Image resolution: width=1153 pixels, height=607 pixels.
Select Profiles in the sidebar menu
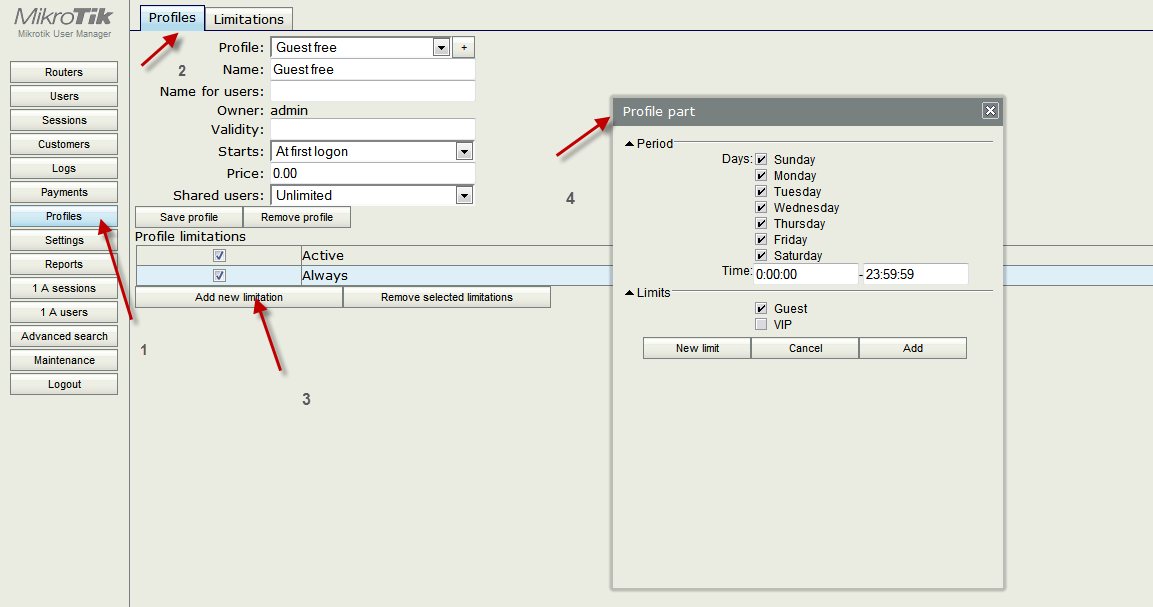tap(64, 216)
